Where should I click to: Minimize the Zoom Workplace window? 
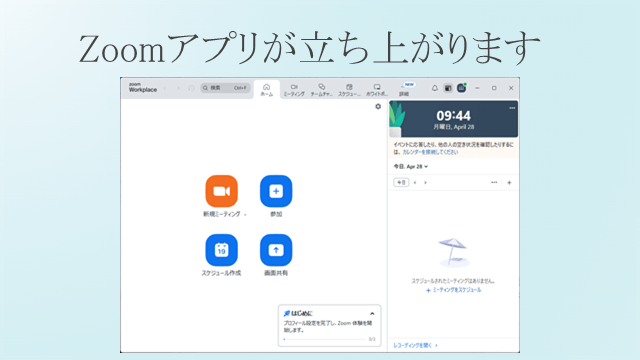coord(477,88)
